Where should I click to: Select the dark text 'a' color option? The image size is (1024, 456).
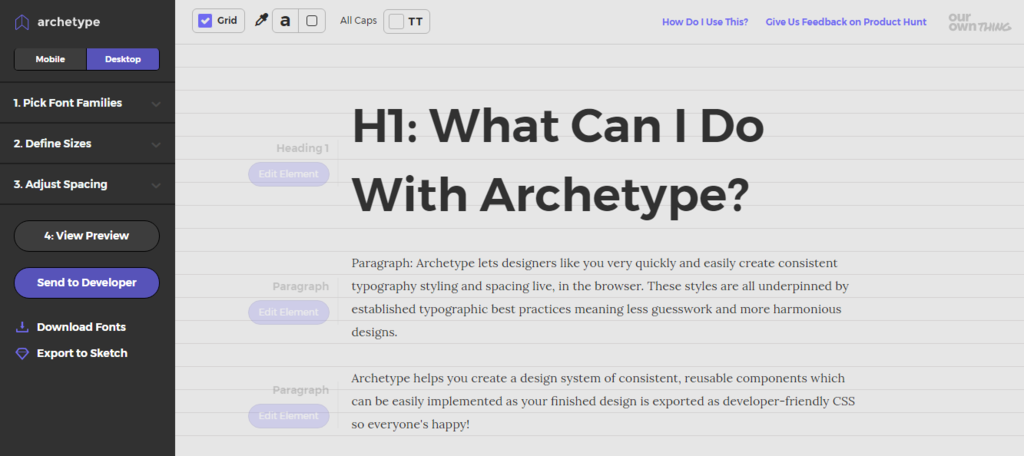coord(285,21)
